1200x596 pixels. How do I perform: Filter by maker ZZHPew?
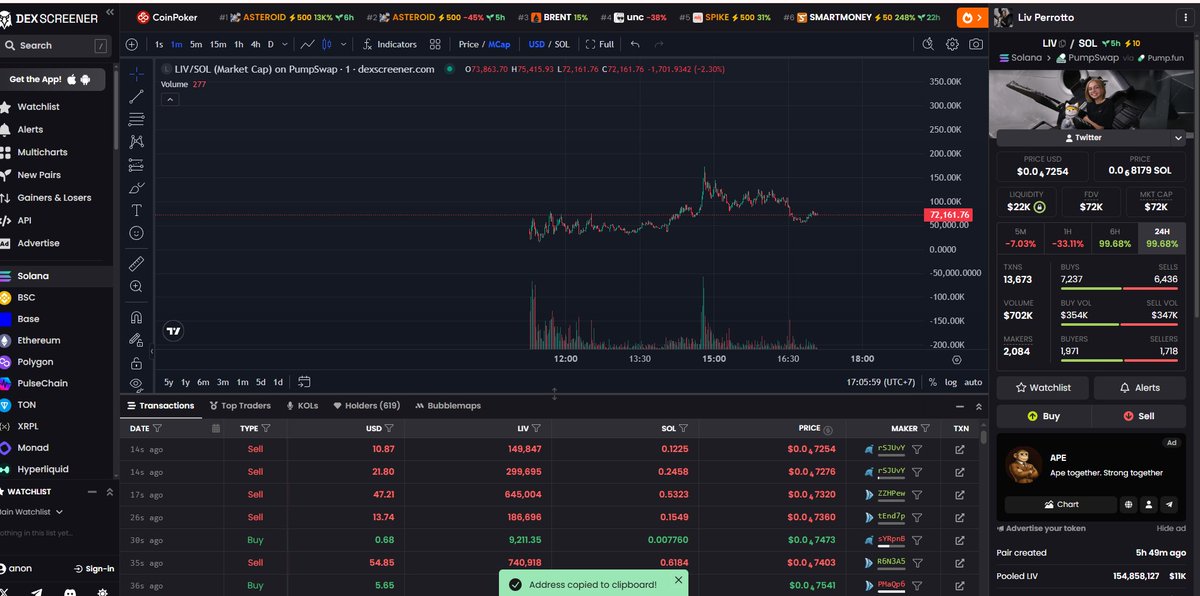coord(917,494)
